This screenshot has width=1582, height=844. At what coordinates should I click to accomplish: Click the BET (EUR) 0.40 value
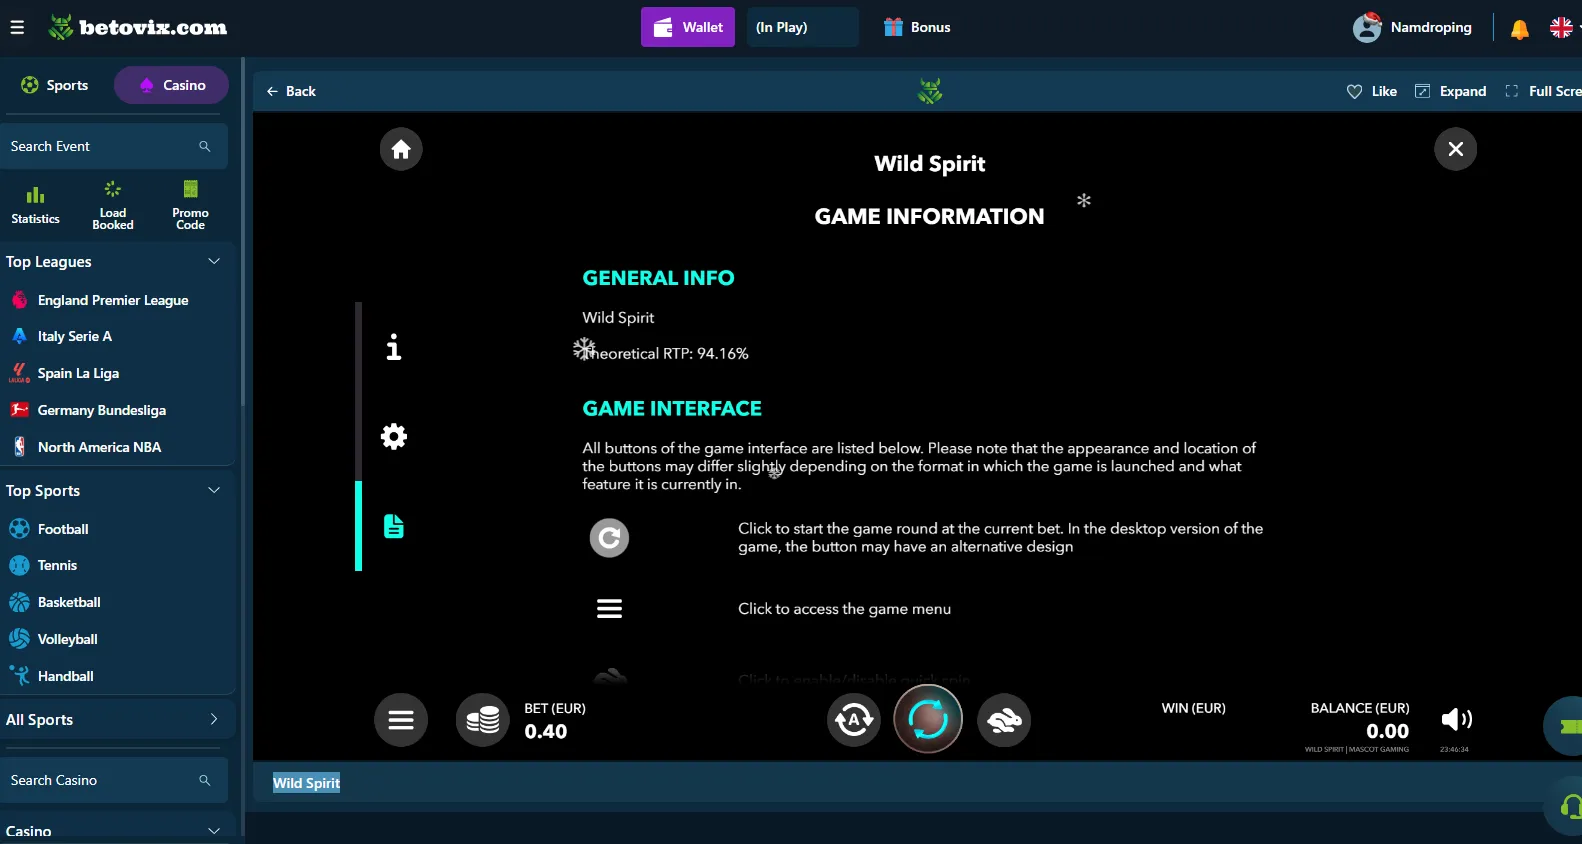(546, 731)
